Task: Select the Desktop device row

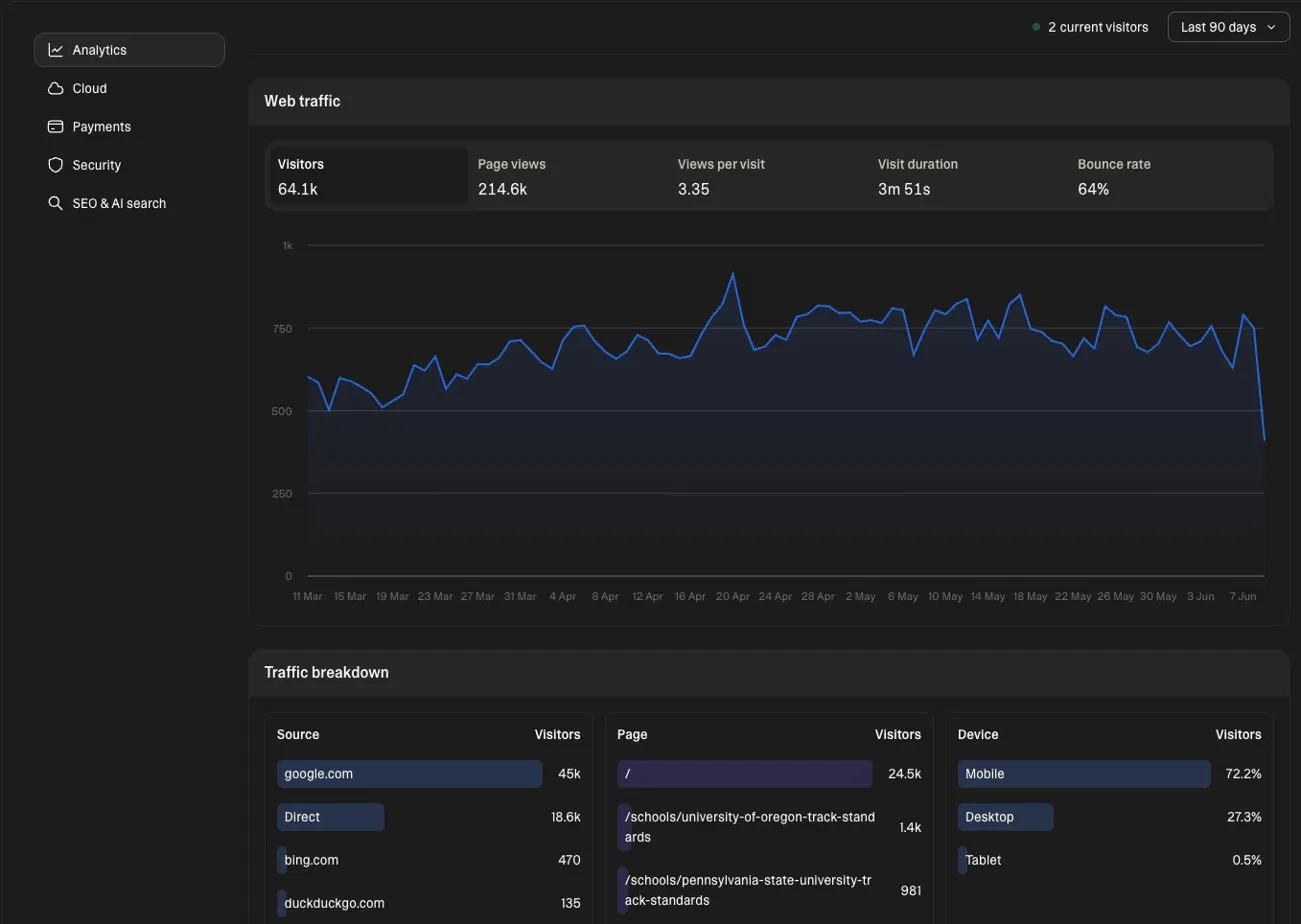Action: [x=1109, y=817]
